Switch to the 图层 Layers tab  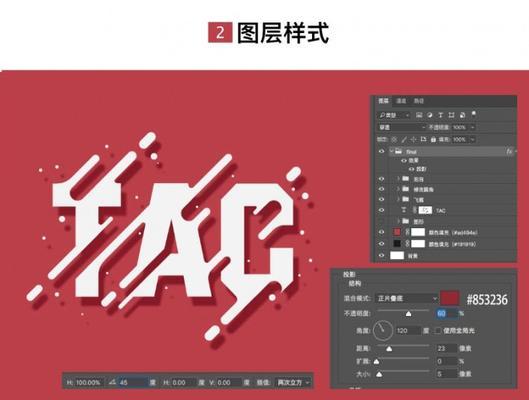click(383, 101)
